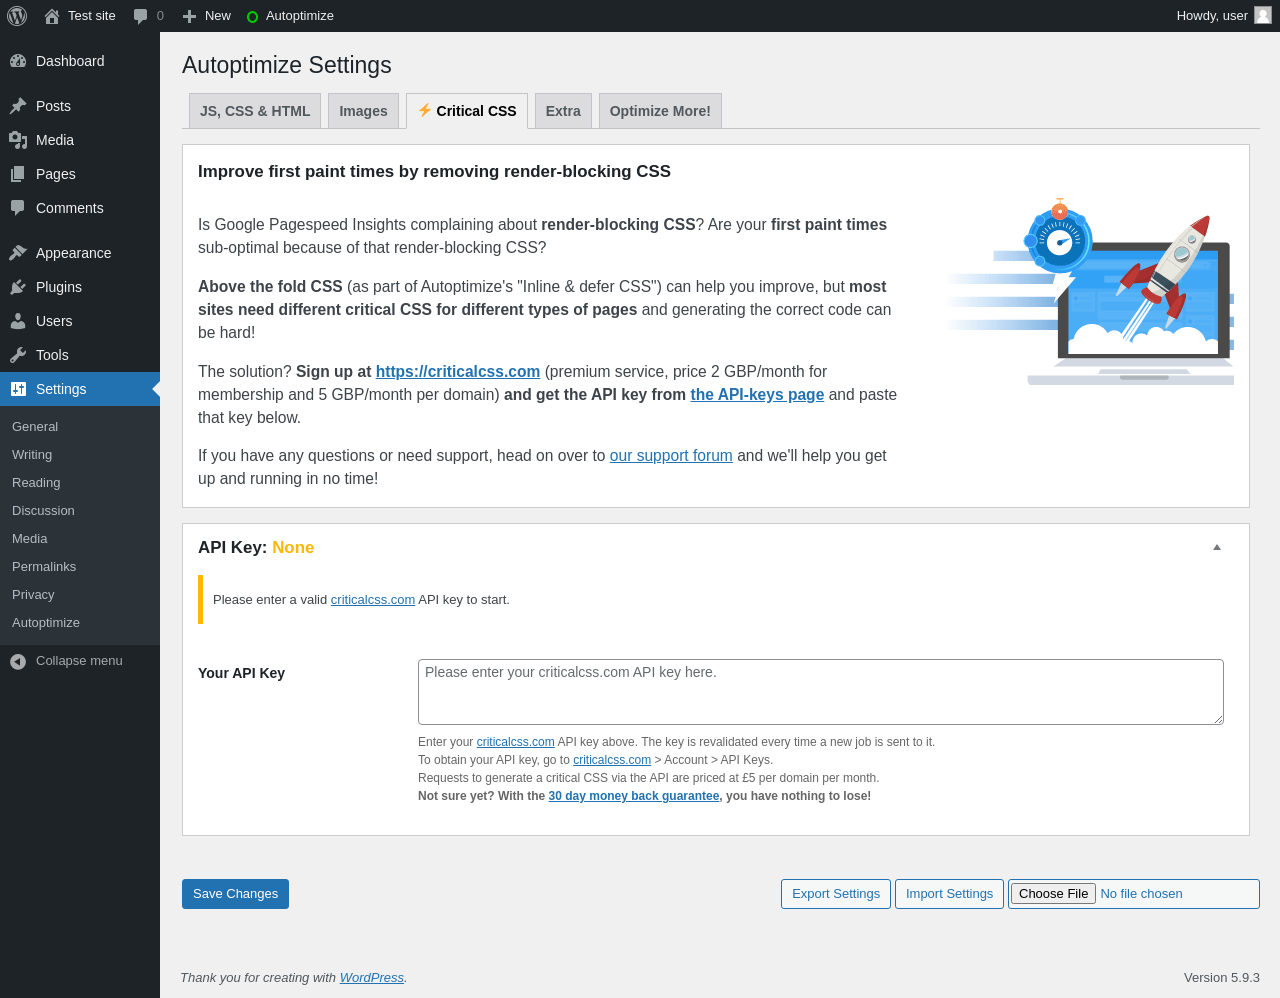1280x998 pixels.
Task: Click the Autoptimize green circle icon
Action: pos(252,17)
